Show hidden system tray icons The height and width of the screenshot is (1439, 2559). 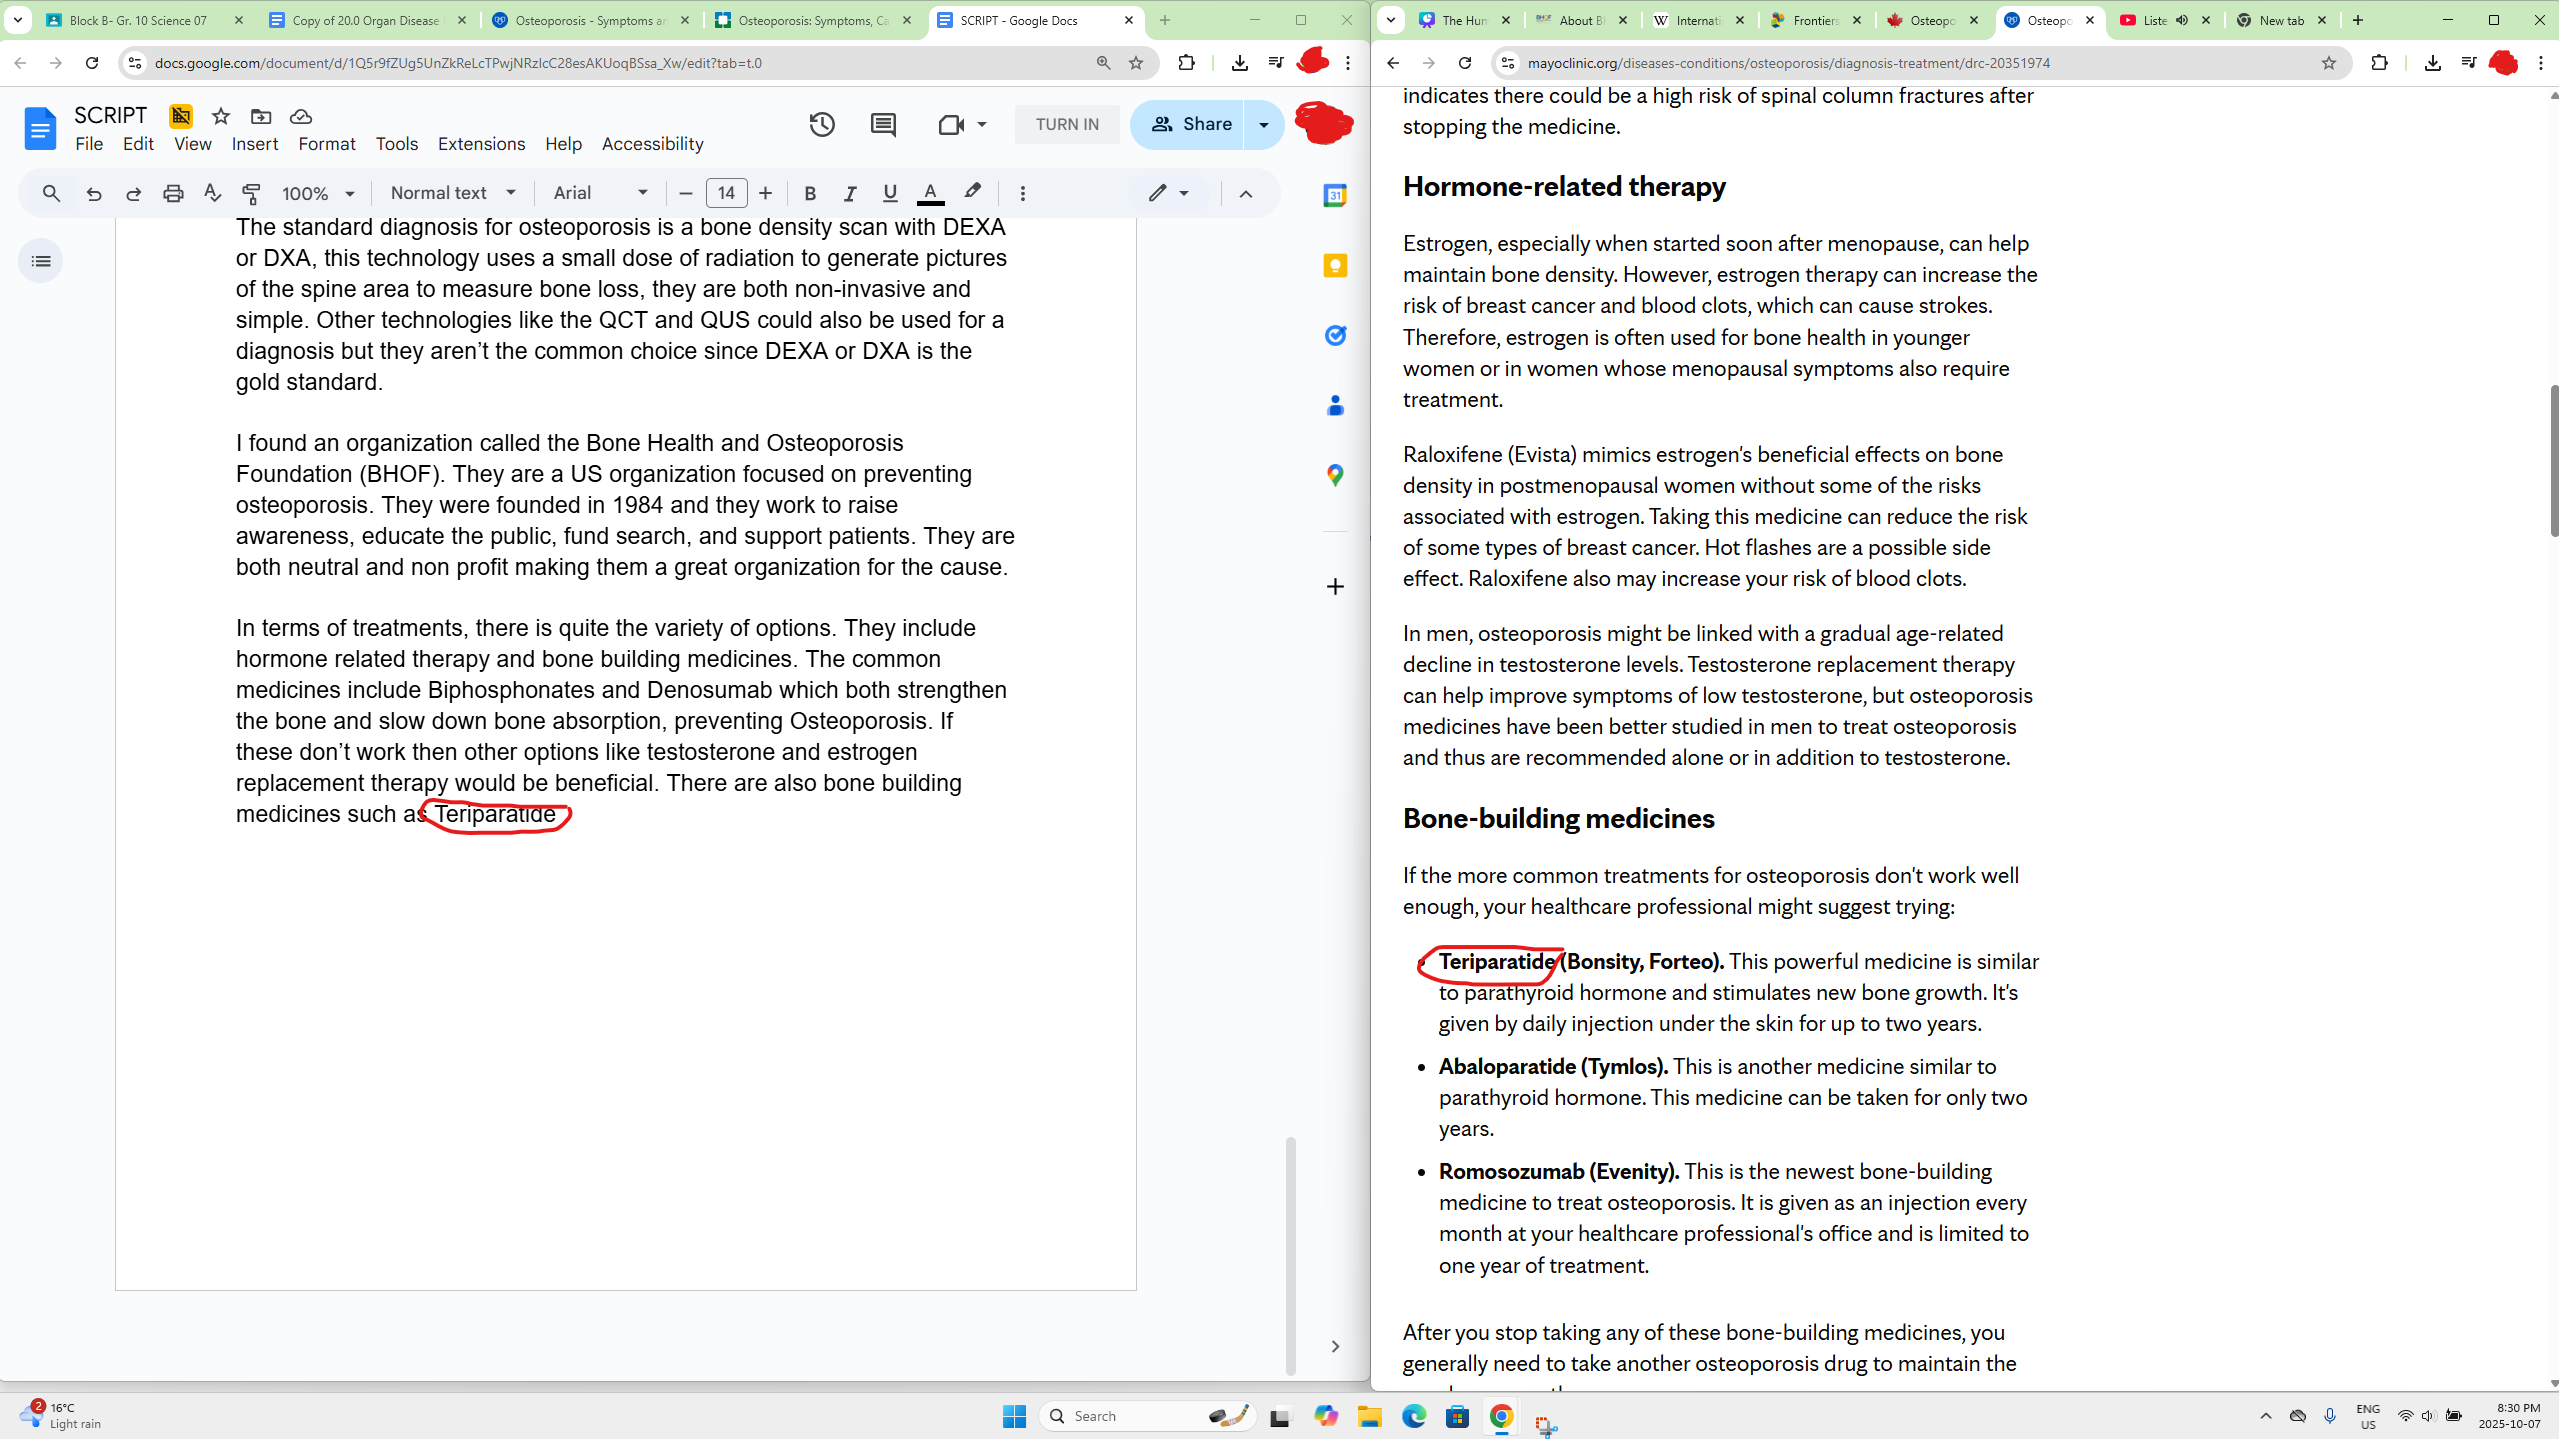2266,1416
